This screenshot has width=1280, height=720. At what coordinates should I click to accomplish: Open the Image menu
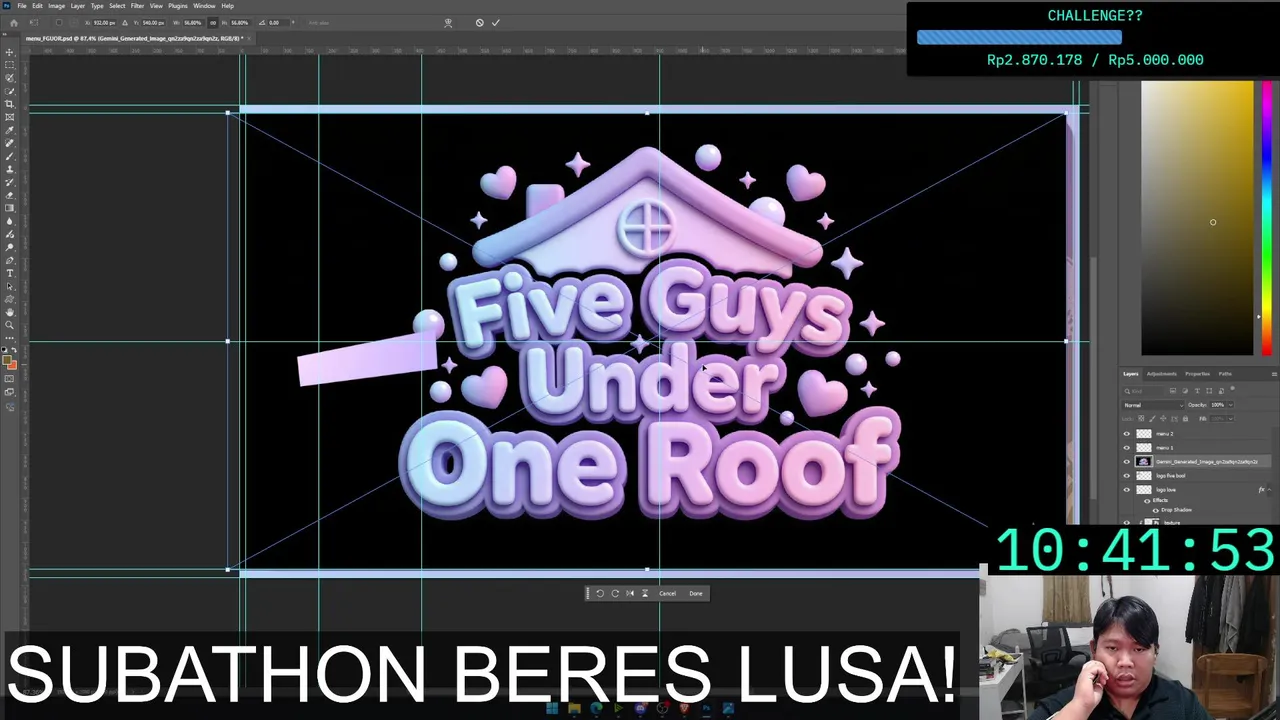tap(56, 6)
